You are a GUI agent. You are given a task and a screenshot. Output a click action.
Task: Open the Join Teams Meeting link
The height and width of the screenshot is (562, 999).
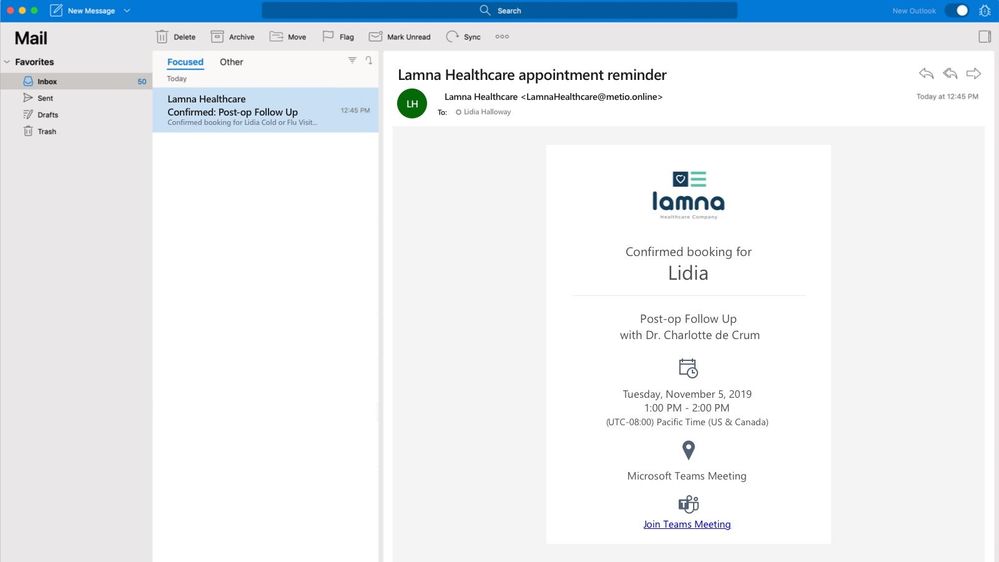(x=687, y=524)
